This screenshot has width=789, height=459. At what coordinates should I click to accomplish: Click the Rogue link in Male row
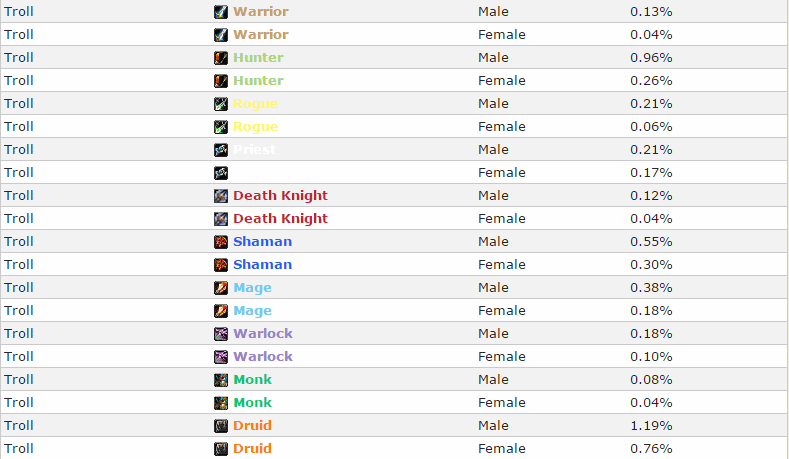pyautogui.click(x=255, y=104)
